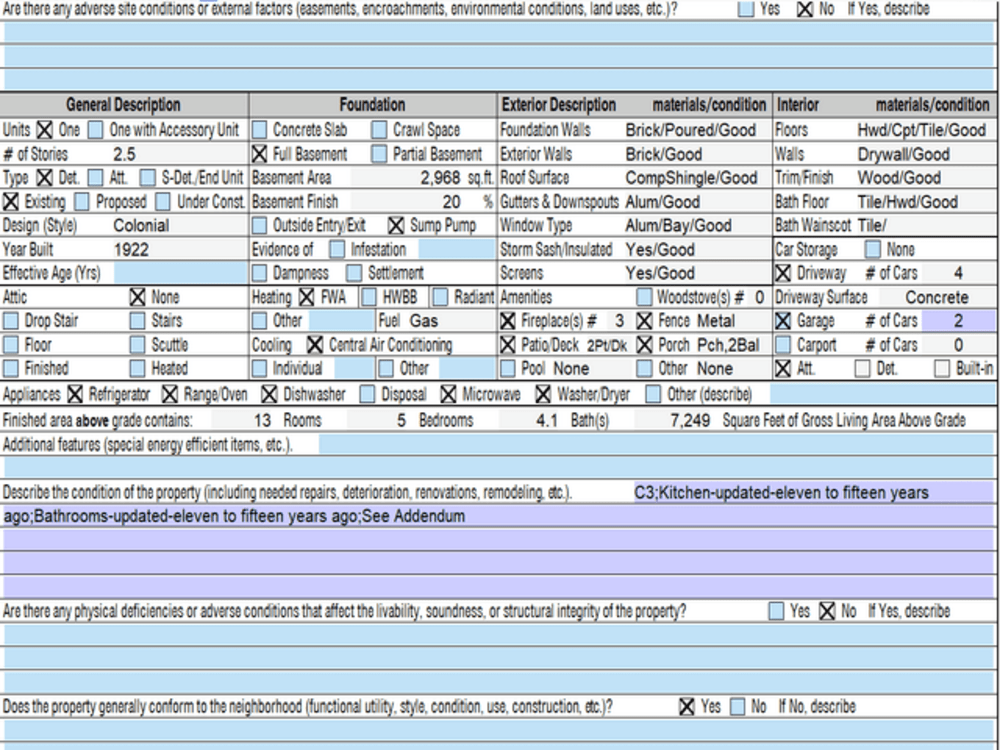Screen dimensions: 1000x750
Task: Edit the Driveway Surface Concrete field
Action: point(937,297)
